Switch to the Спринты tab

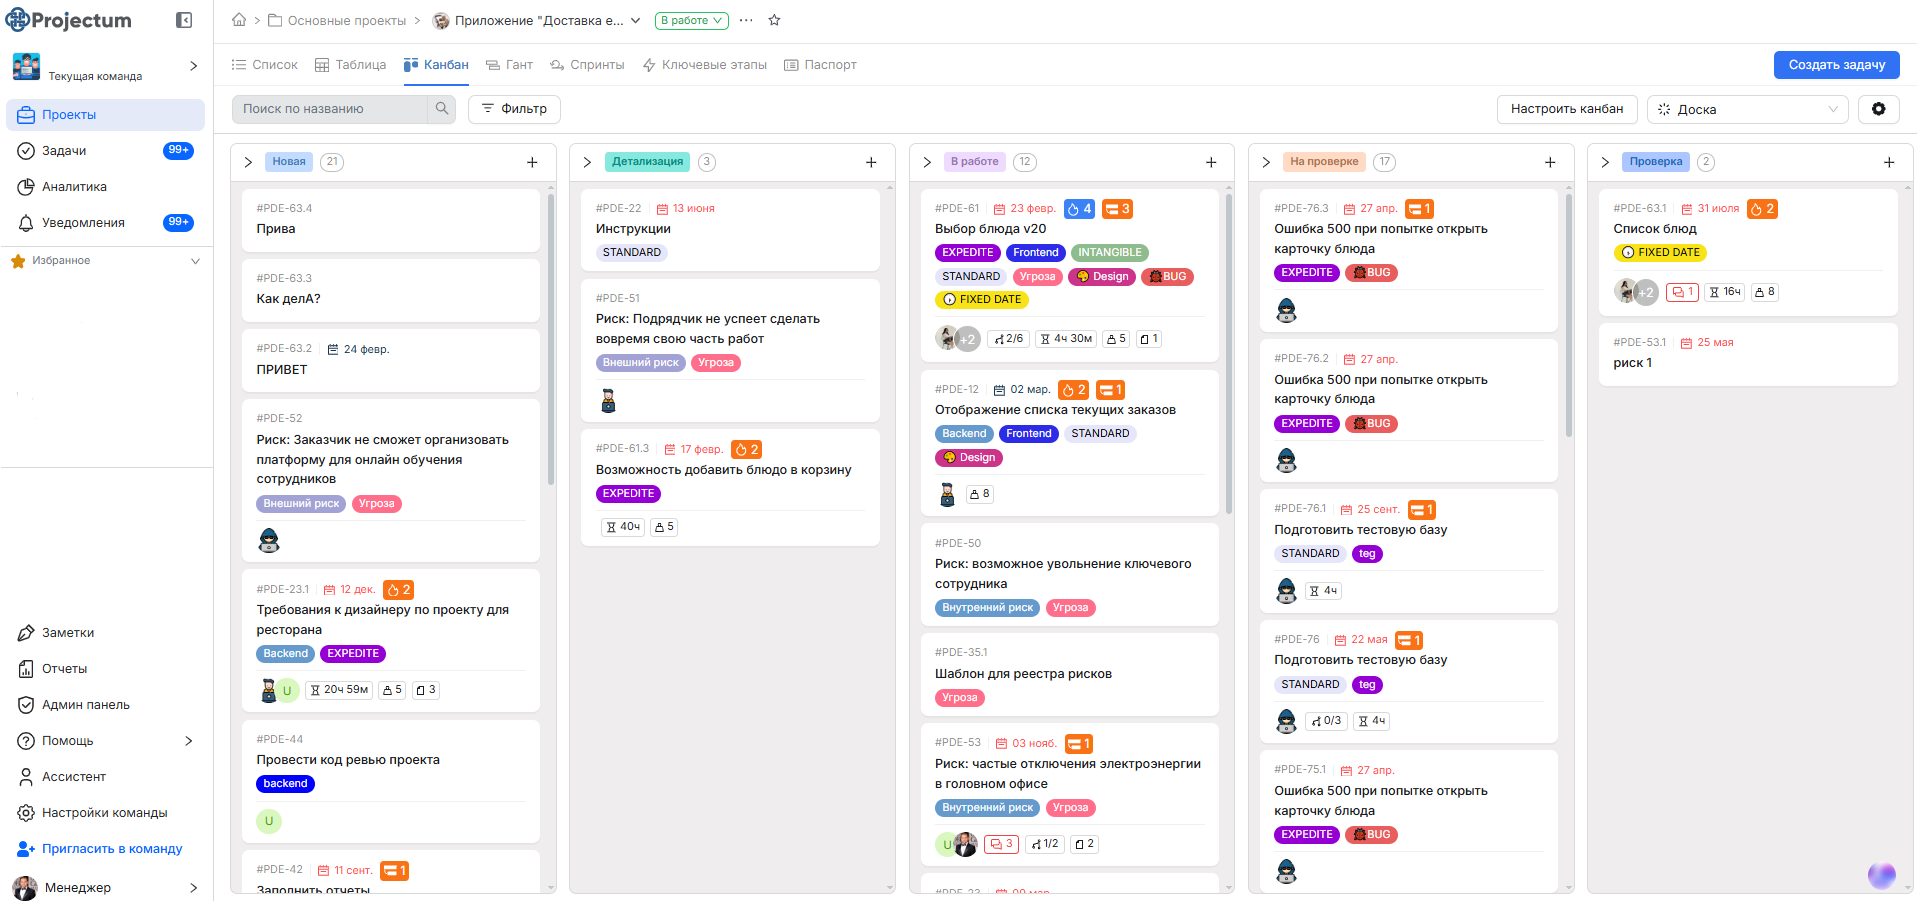[x=587, y=64]
